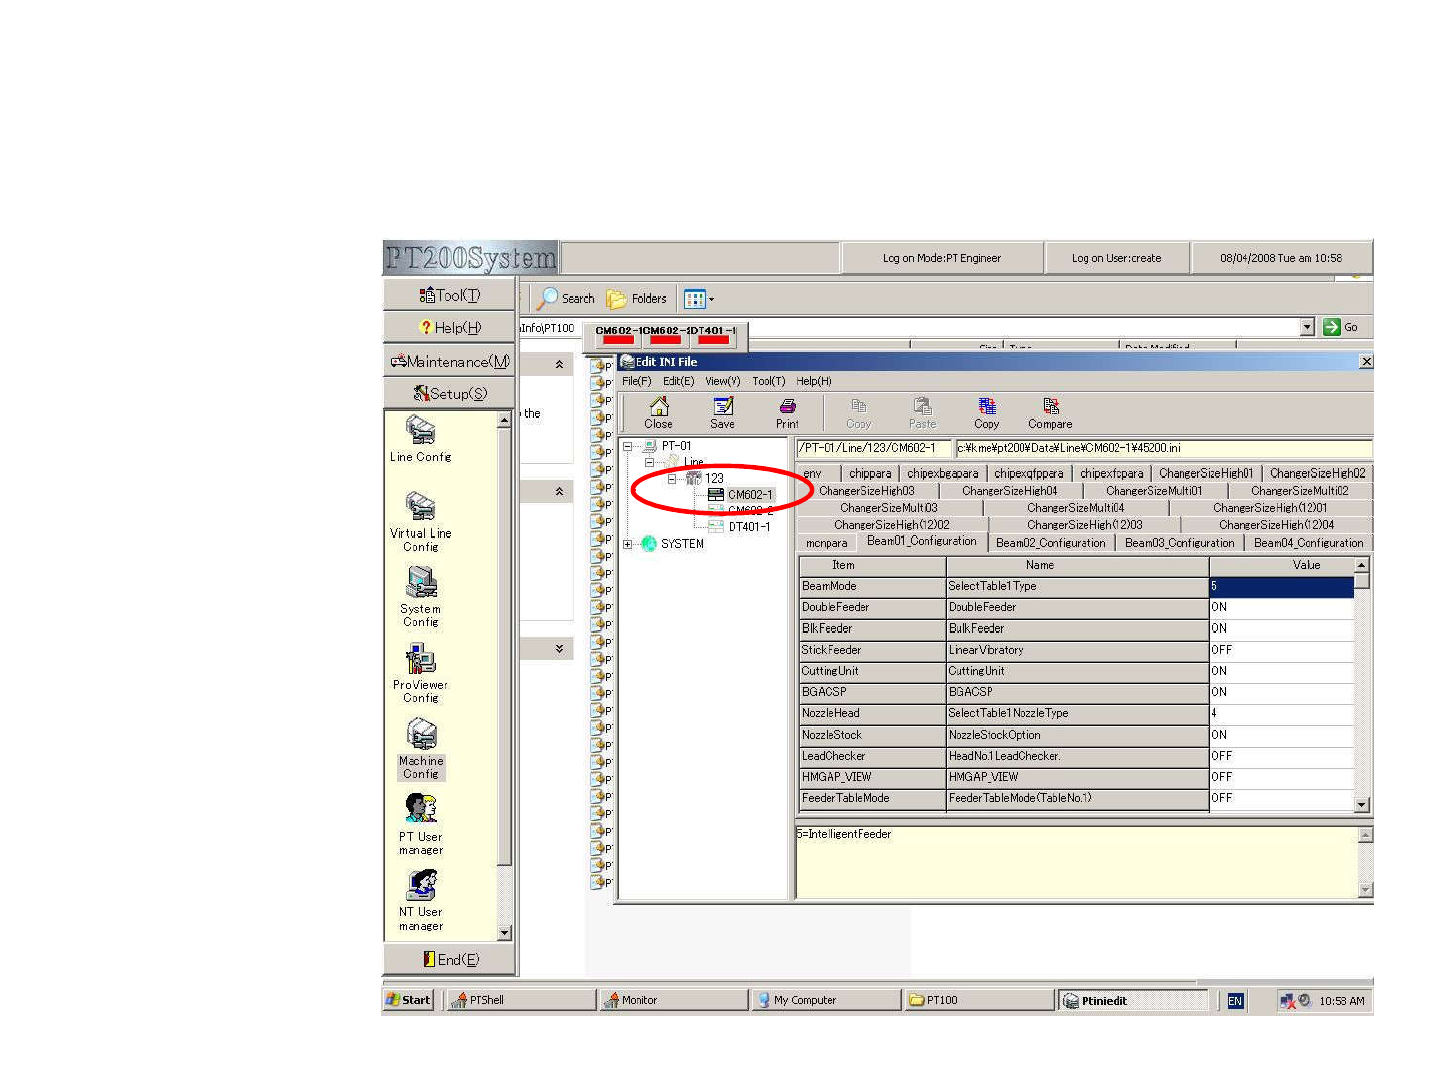1433x1075 pixels.
Task: Click the Maintenance(M) button
Action: click(450, 361)
